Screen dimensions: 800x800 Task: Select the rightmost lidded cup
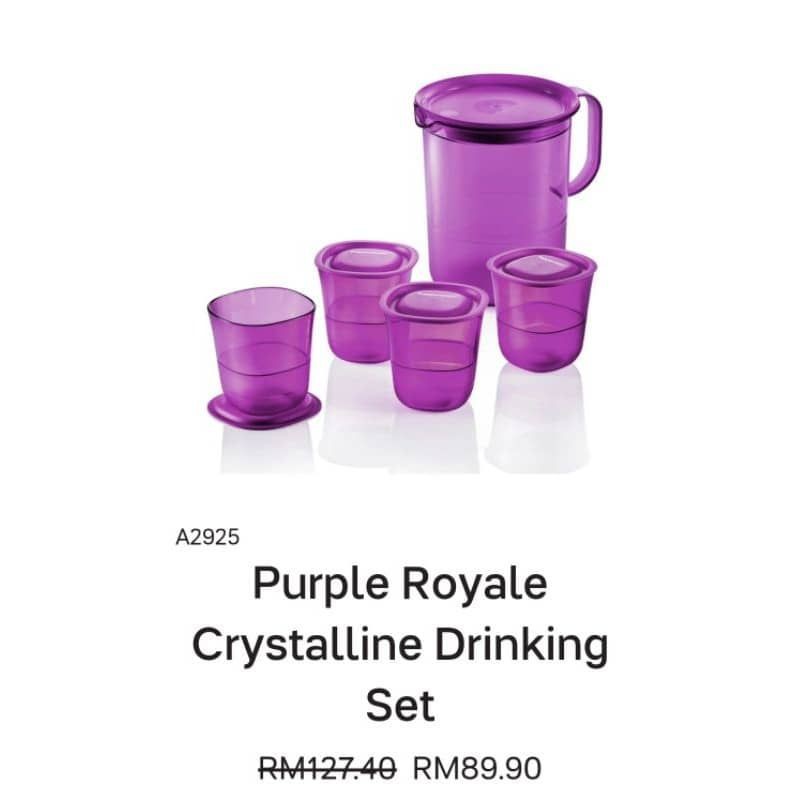coord(542,310)
